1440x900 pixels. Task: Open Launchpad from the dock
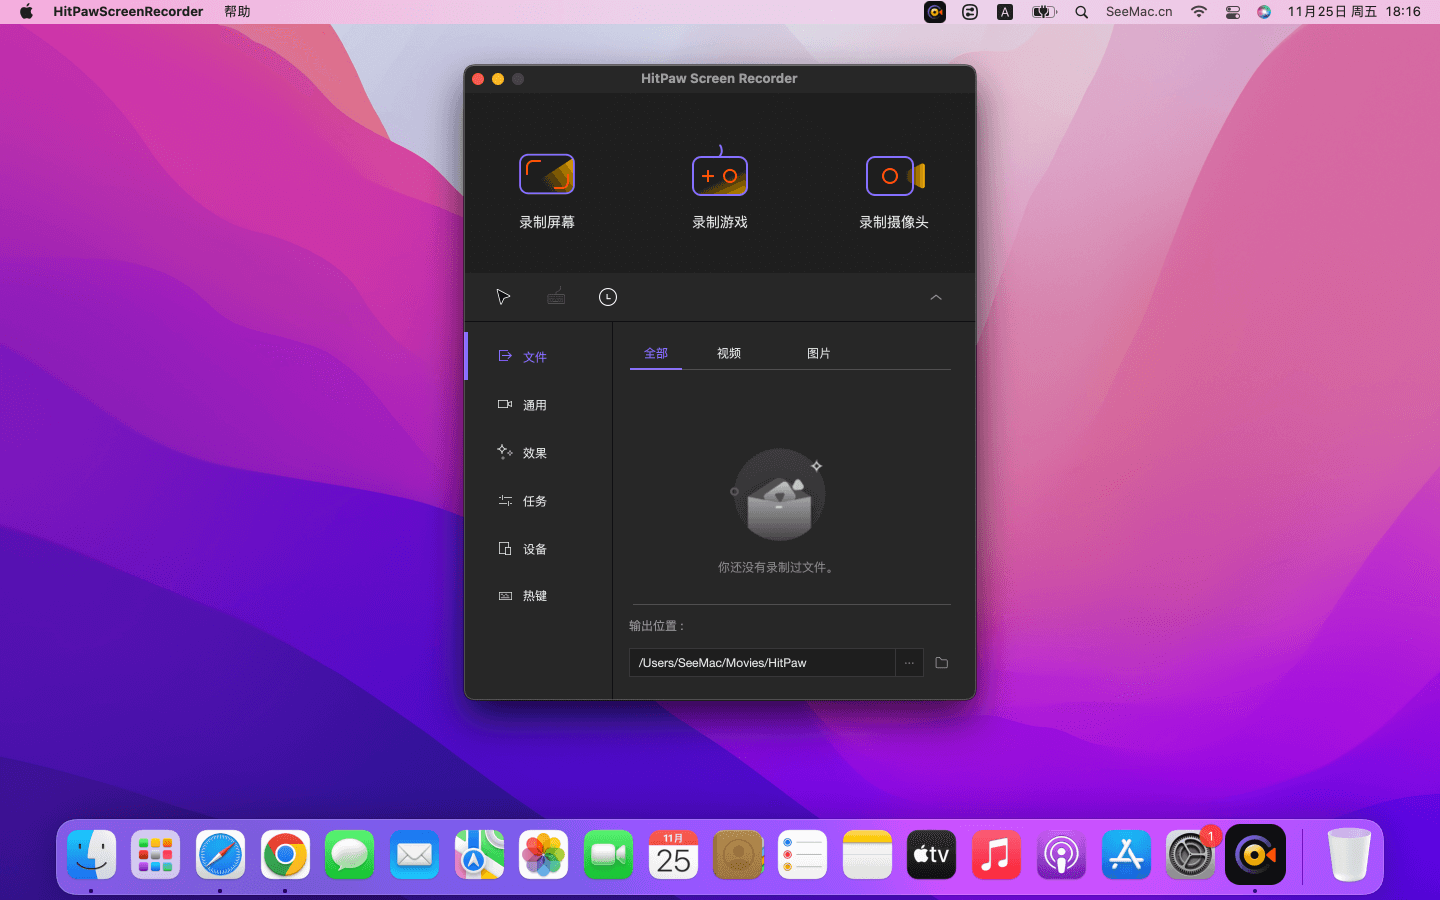coord(155,855)
